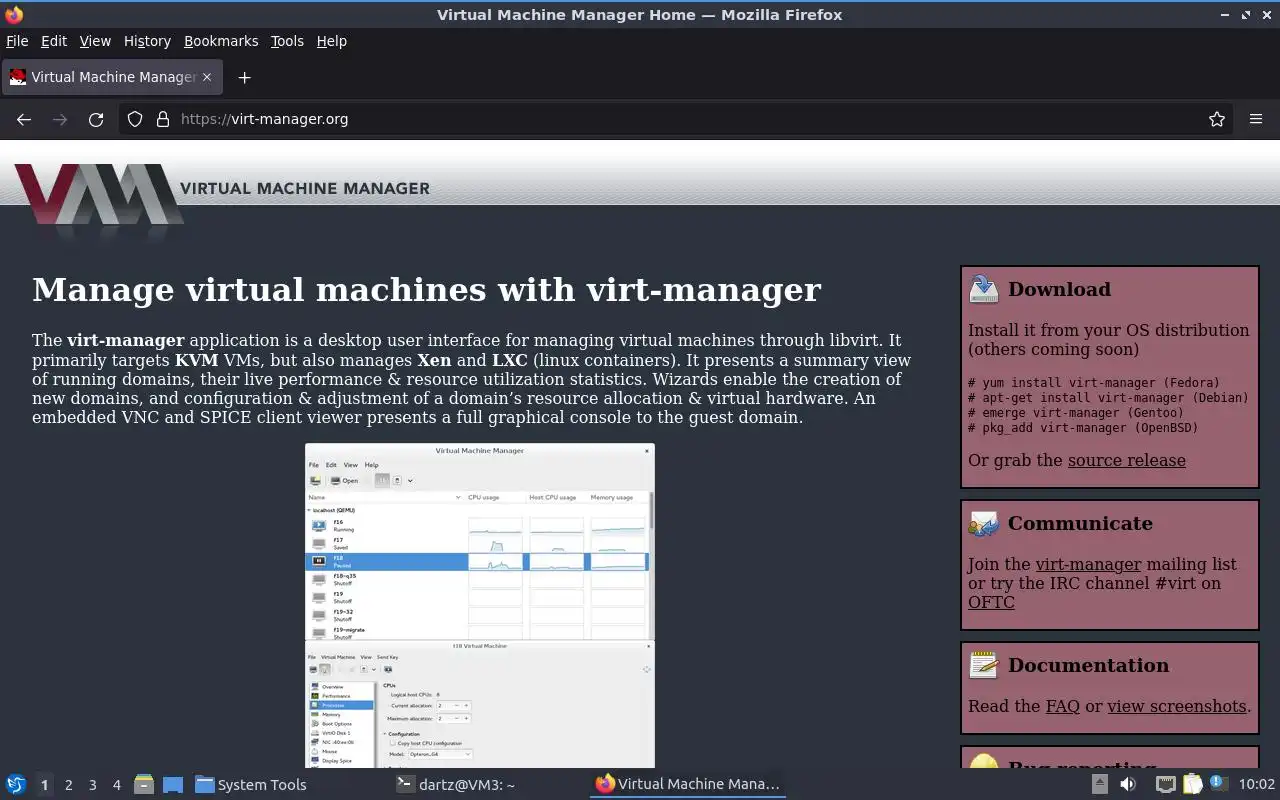Select the Virtual Machine Manager browser tab

click(111, 77)
